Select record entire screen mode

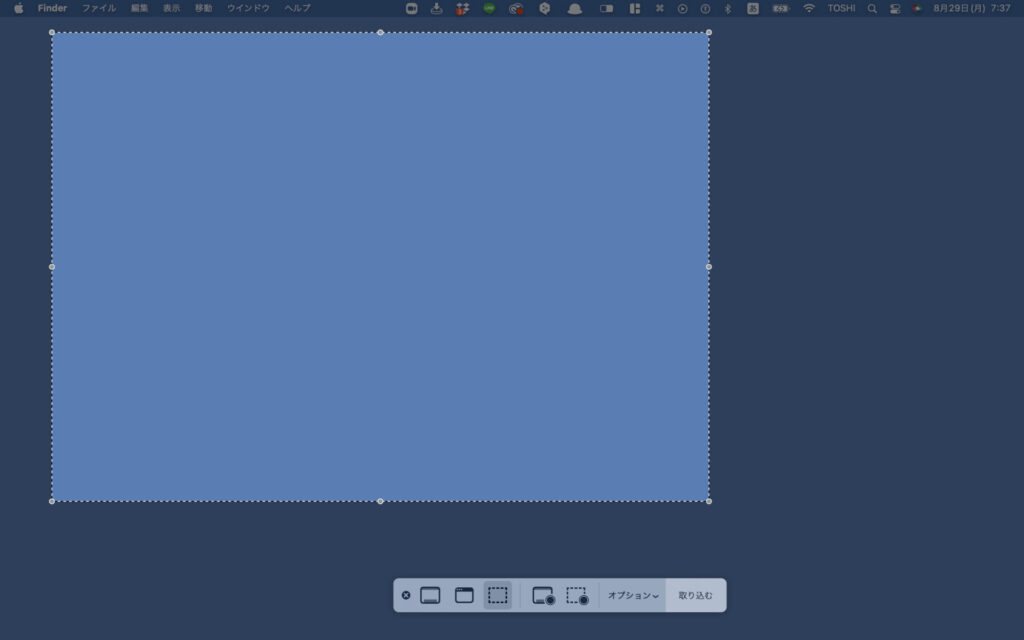tap(543, 595)
